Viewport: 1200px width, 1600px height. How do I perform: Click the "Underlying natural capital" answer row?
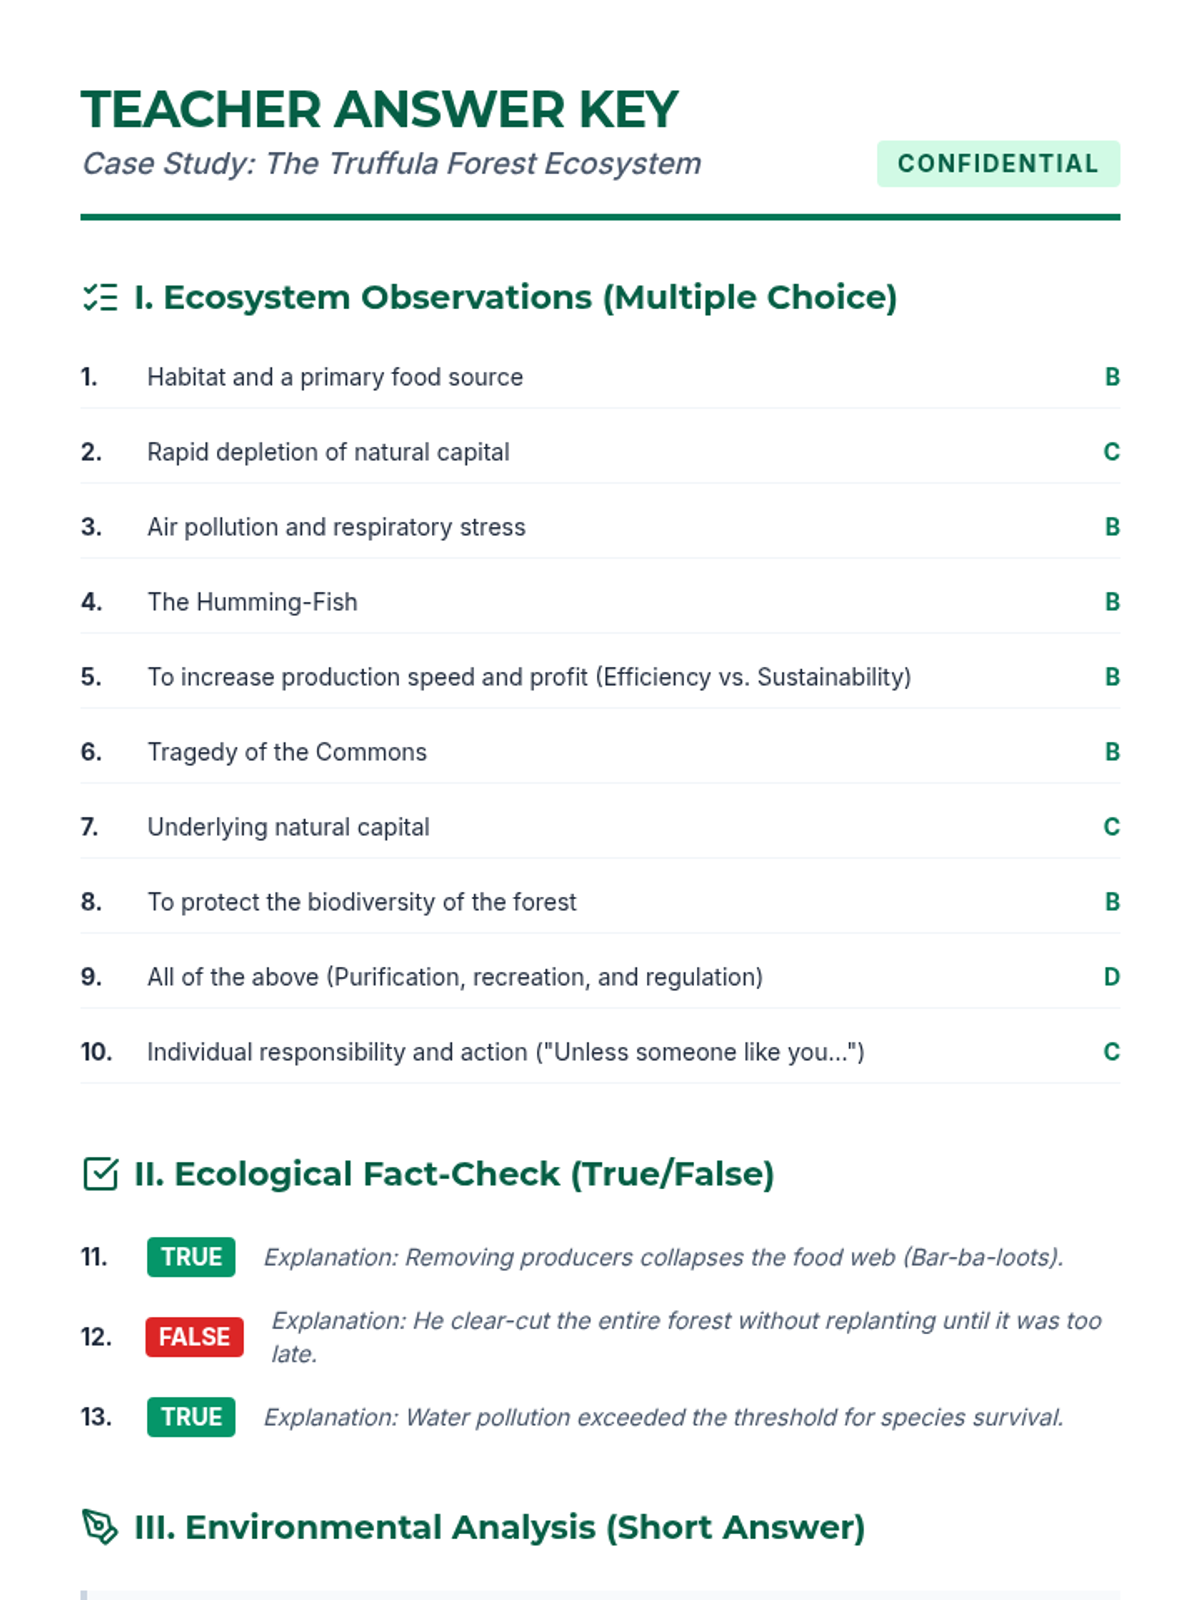(288, 827)
